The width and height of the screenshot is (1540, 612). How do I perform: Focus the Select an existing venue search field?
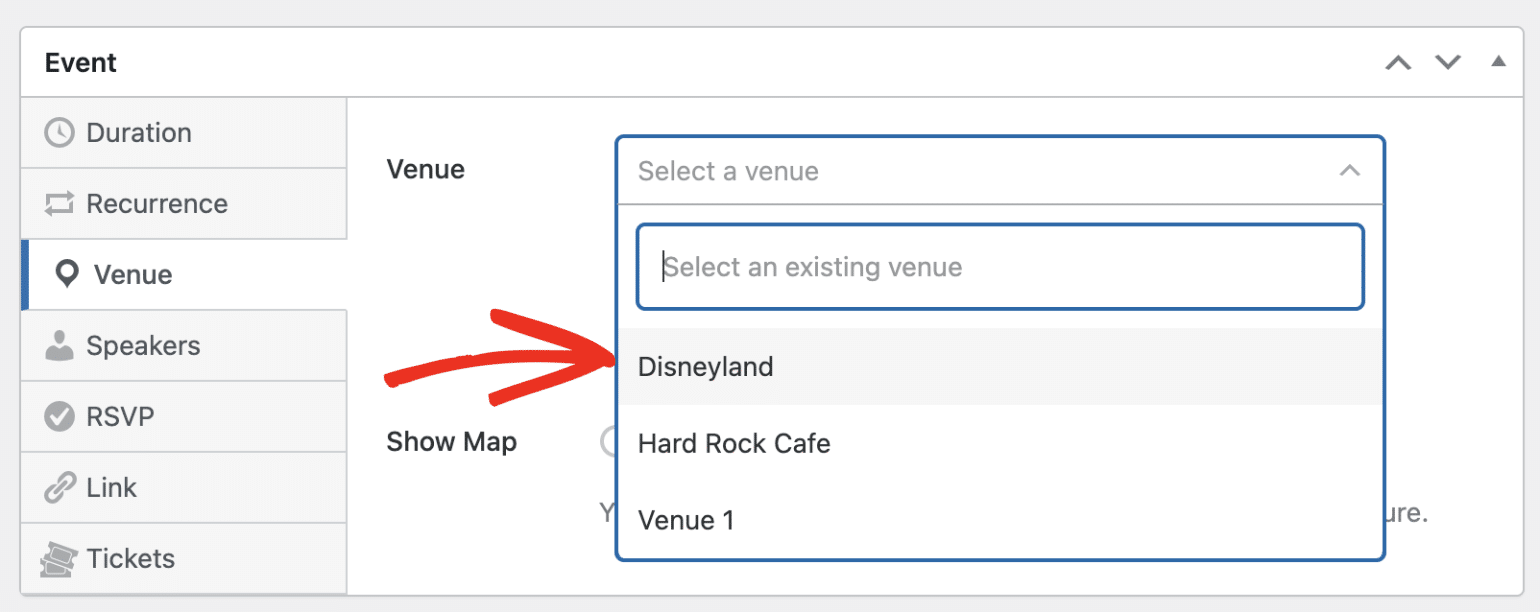coord(1000,267)
